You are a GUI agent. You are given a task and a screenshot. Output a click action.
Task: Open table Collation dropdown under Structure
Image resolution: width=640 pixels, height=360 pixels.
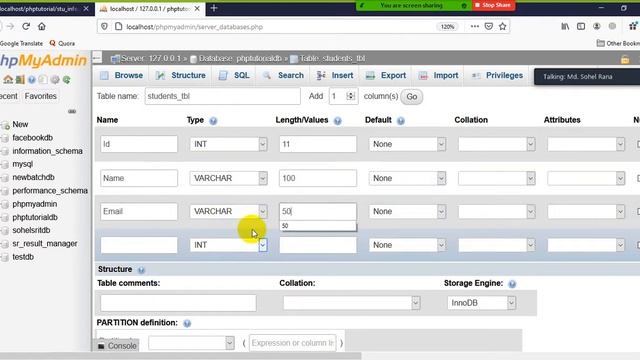tap(351, 303)
